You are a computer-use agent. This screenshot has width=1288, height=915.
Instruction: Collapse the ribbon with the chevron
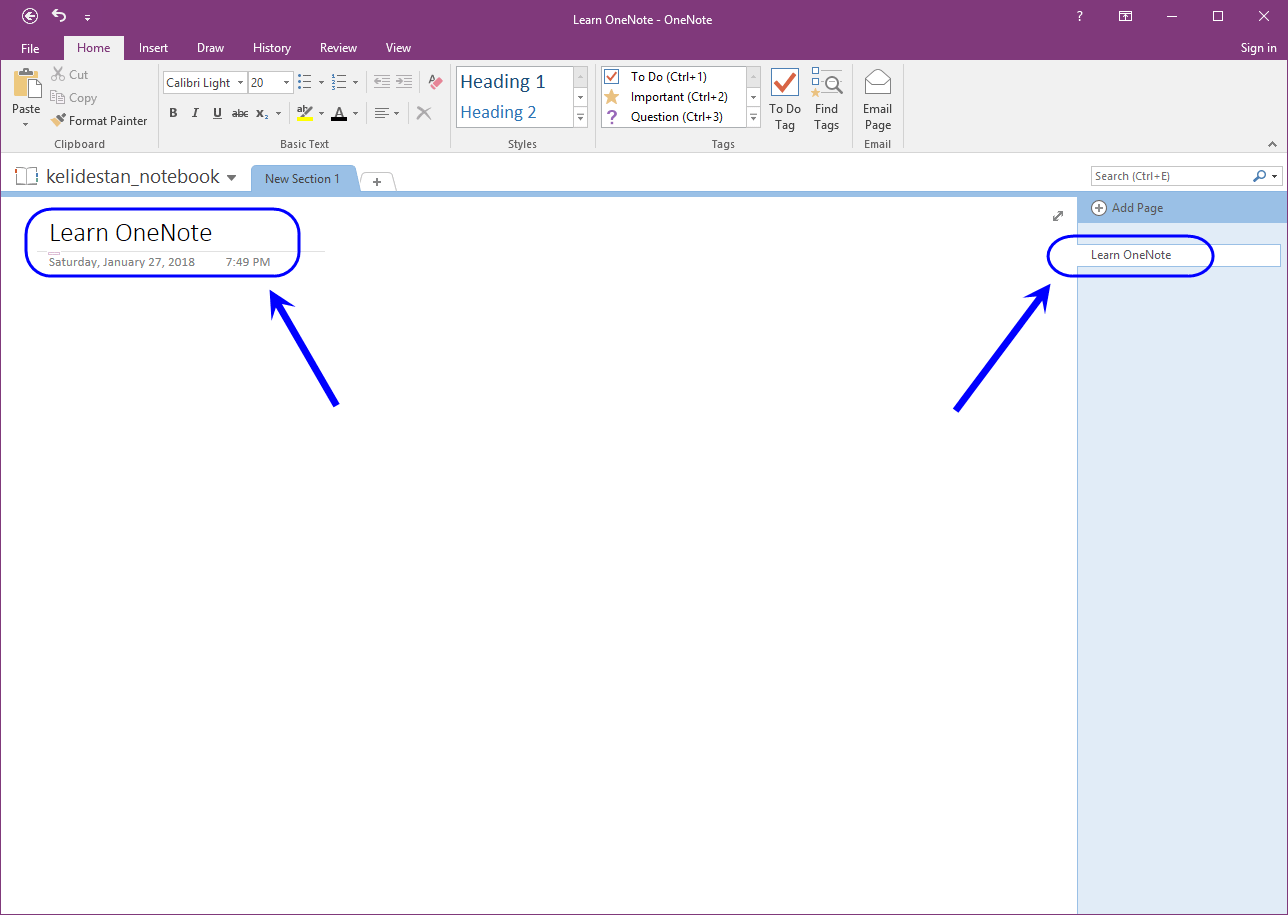(x=1273, y=144)
